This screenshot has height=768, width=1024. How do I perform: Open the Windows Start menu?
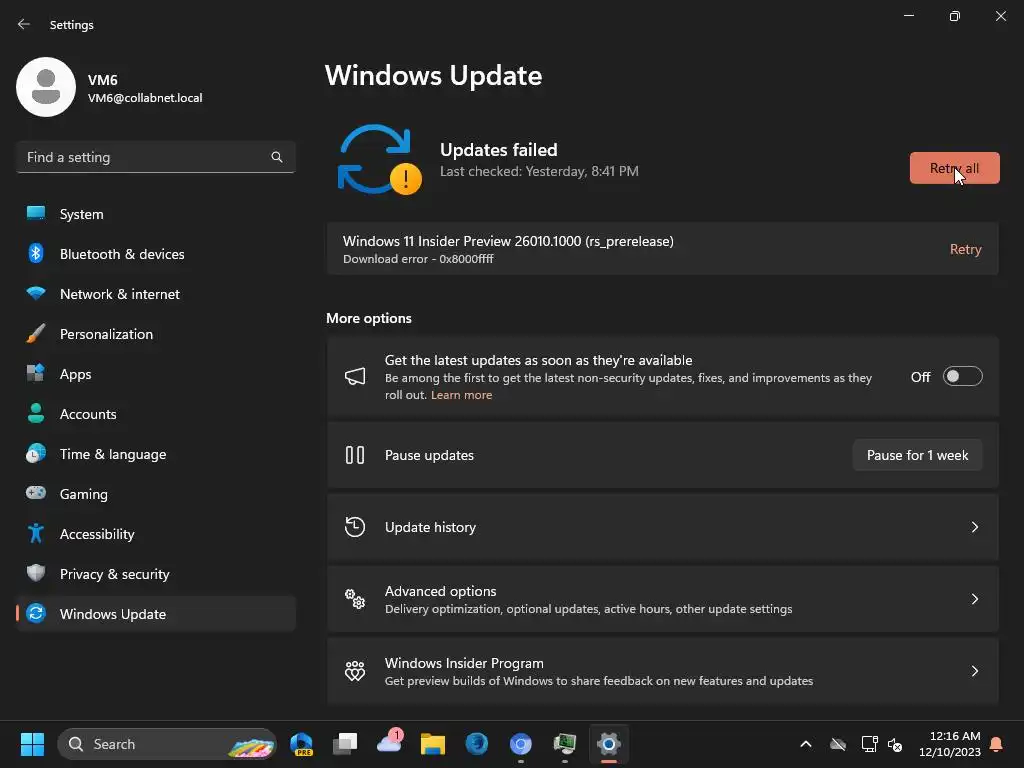pyautogui.click(x=32, y=744)
